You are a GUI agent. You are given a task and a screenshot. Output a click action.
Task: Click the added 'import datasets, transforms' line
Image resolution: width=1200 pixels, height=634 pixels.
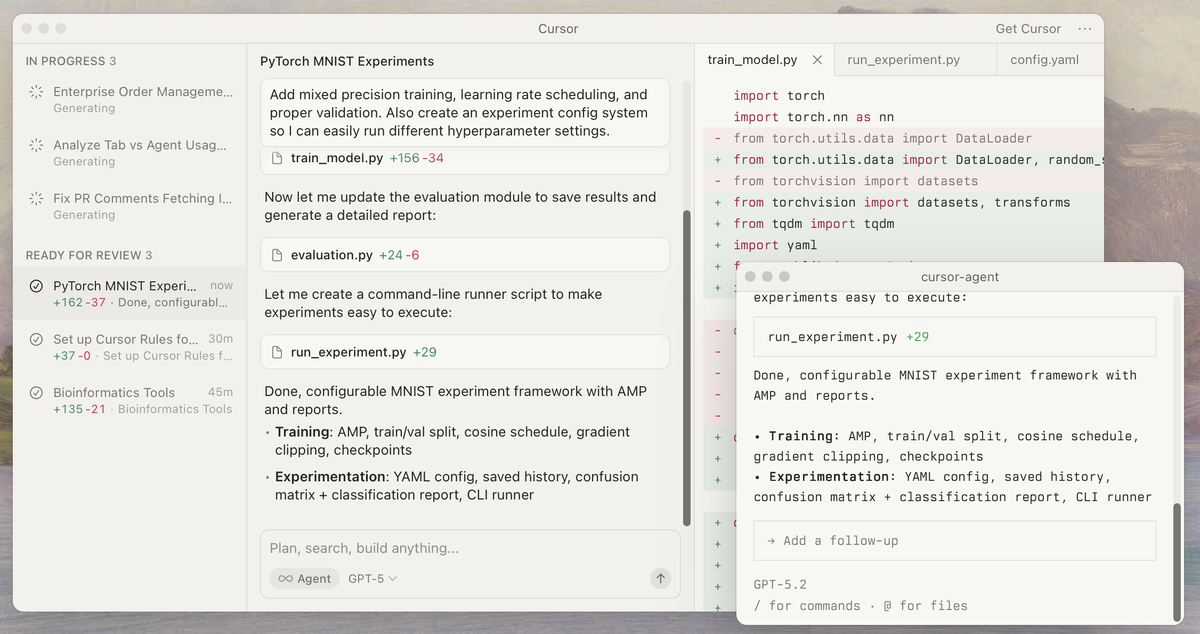tap(902, 202)
